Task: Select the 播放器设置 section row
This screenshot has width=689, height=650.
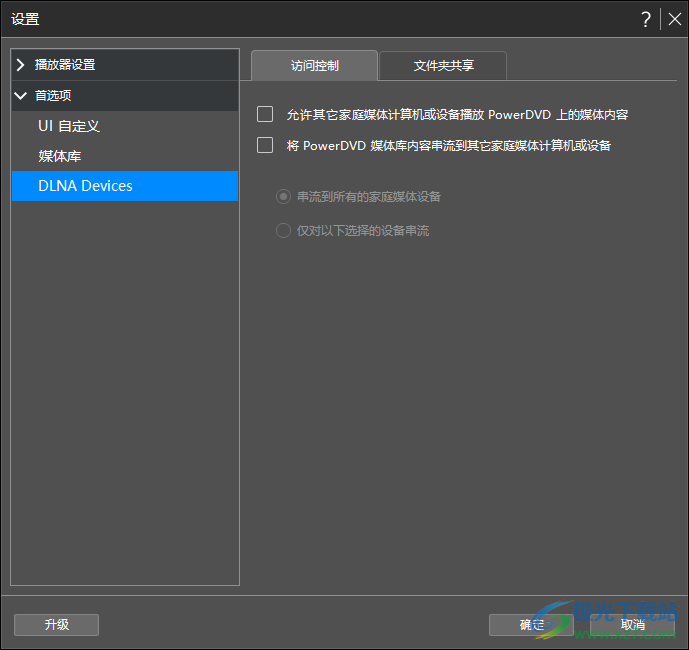Action: tap(125, 65)
